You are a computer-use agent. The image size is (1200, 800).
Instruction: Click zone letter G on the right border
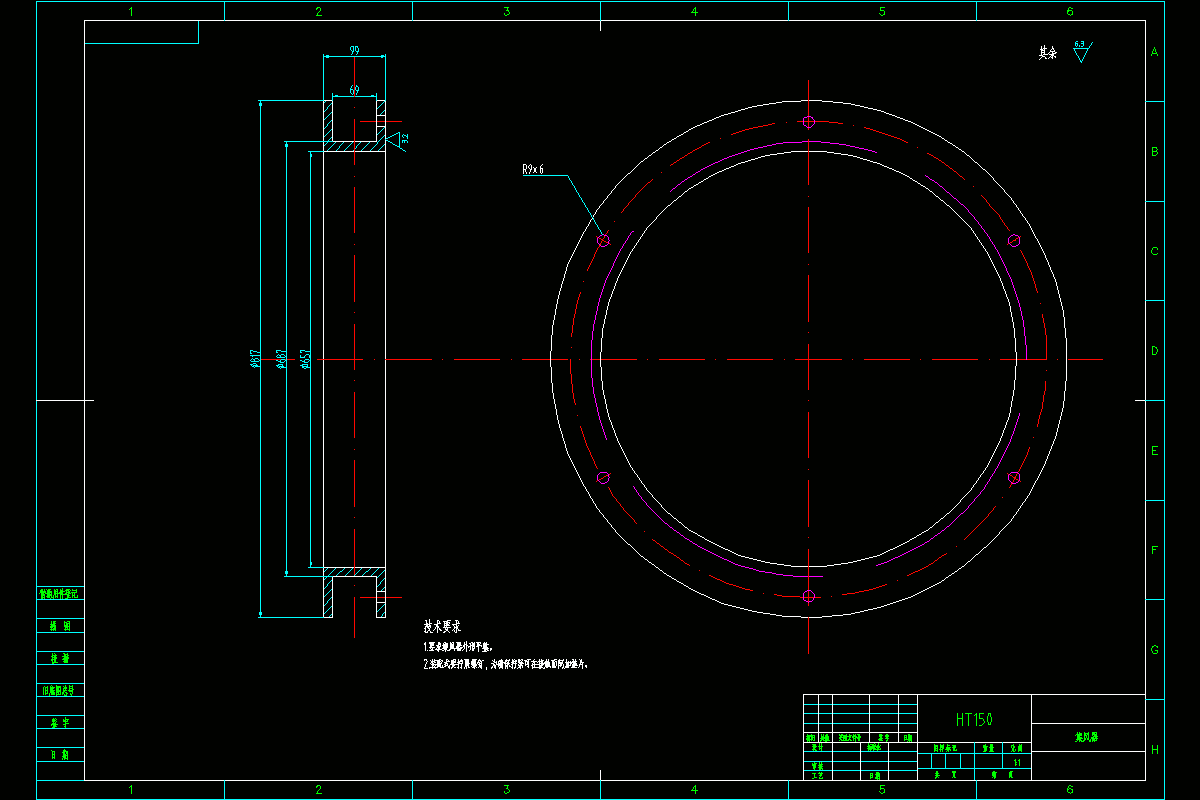(1154, 650)
